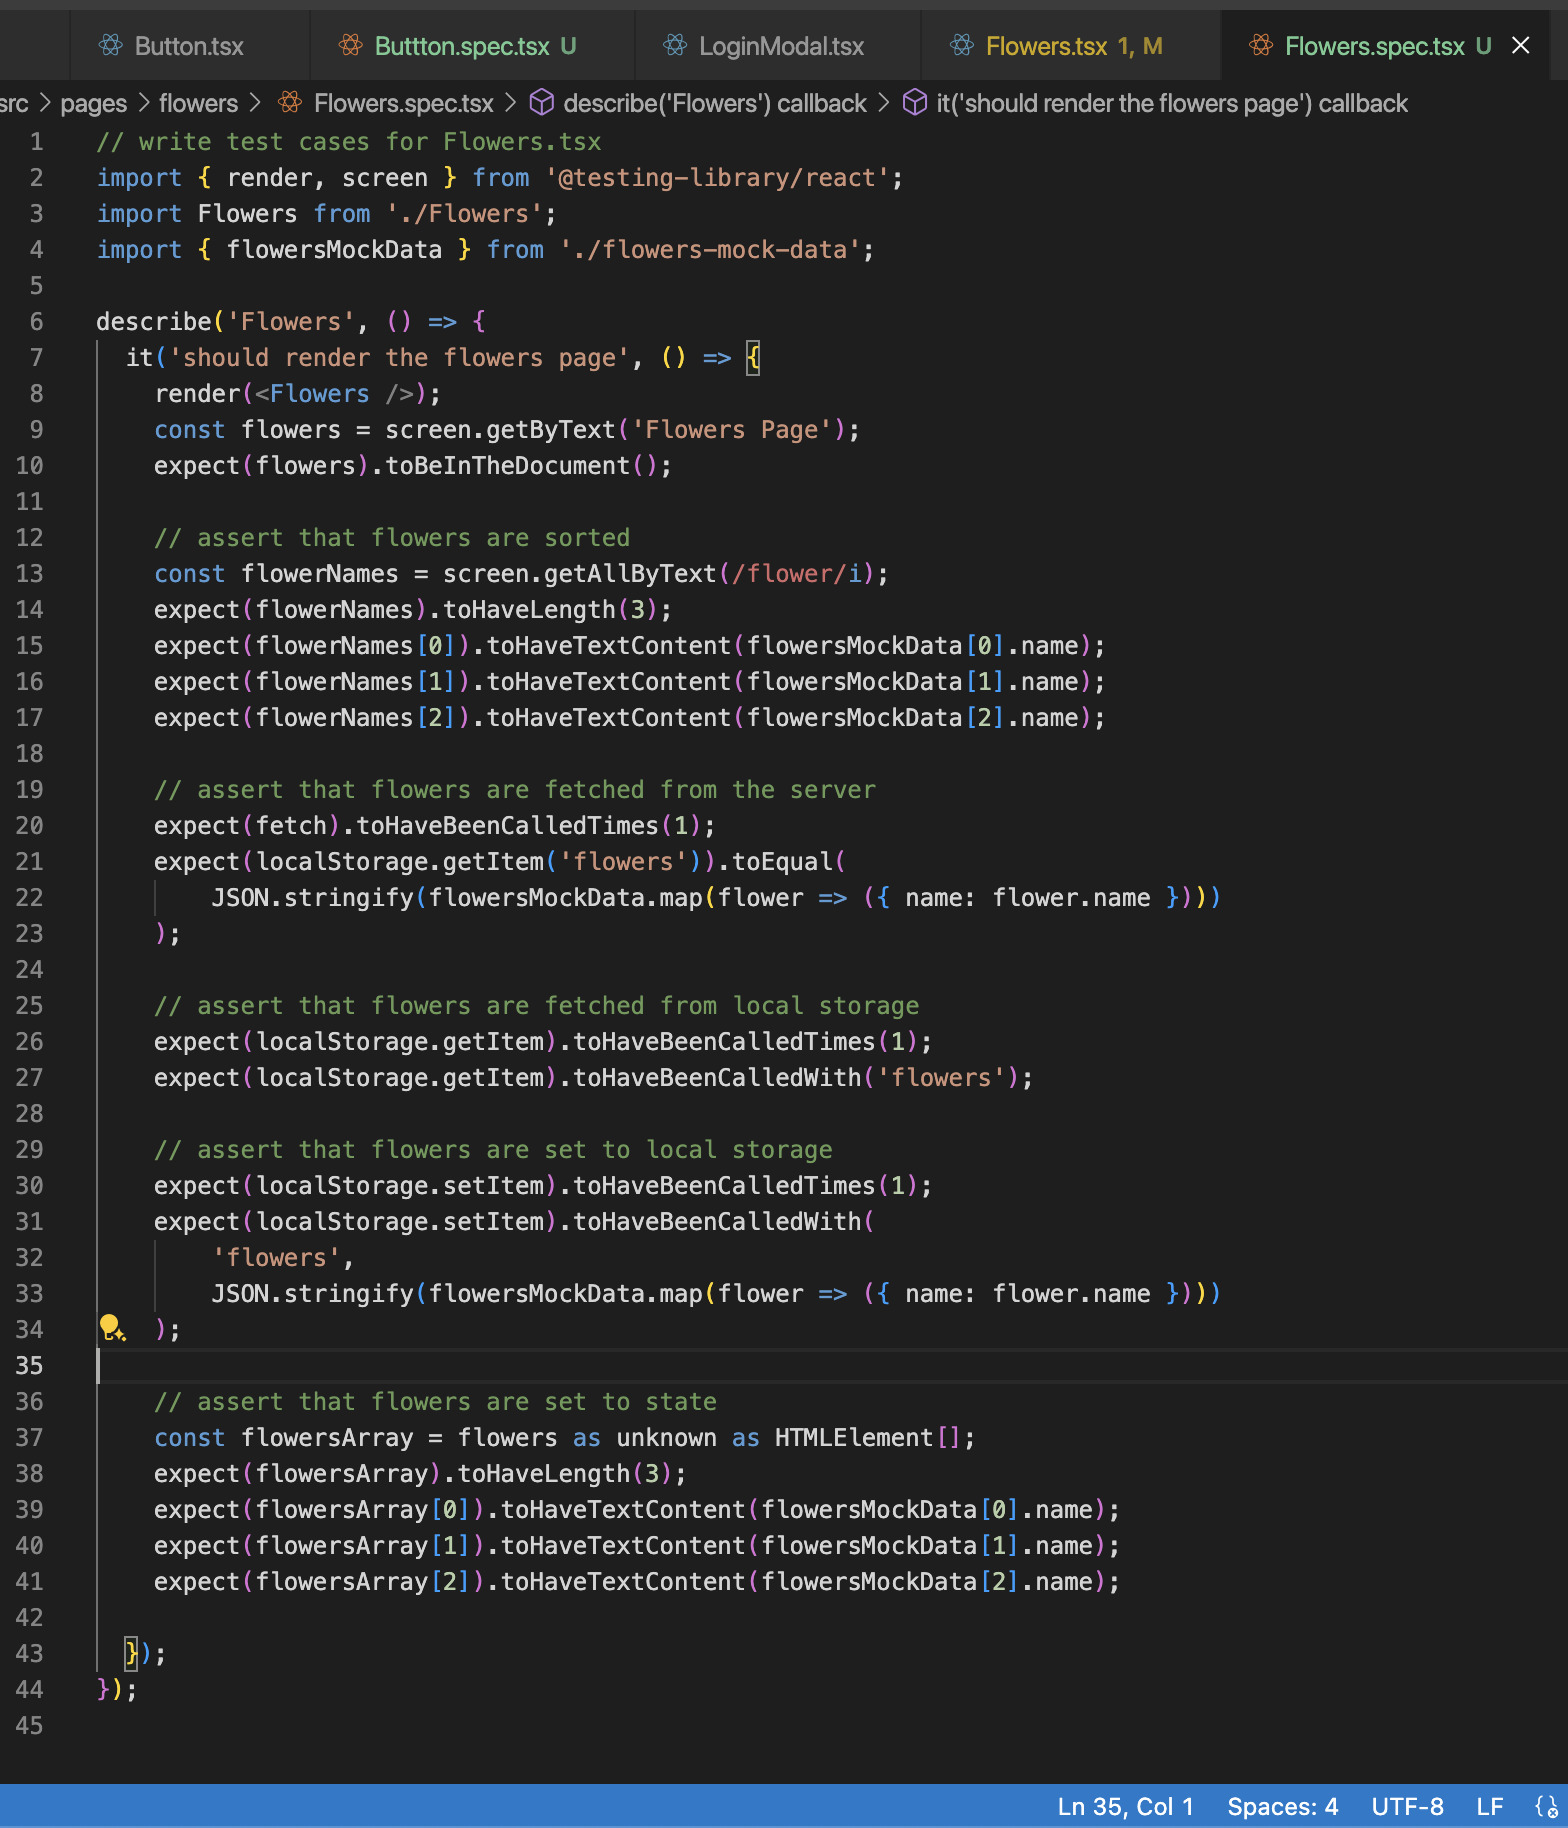
Task: Close the Flowers.spec.tsx tab
Action: [x=1521, y=45]
